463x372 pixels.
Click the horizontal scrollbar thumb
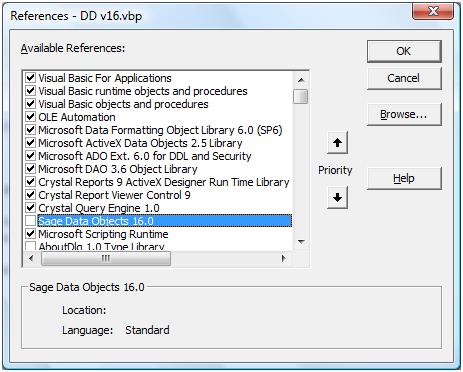[106, 258]
